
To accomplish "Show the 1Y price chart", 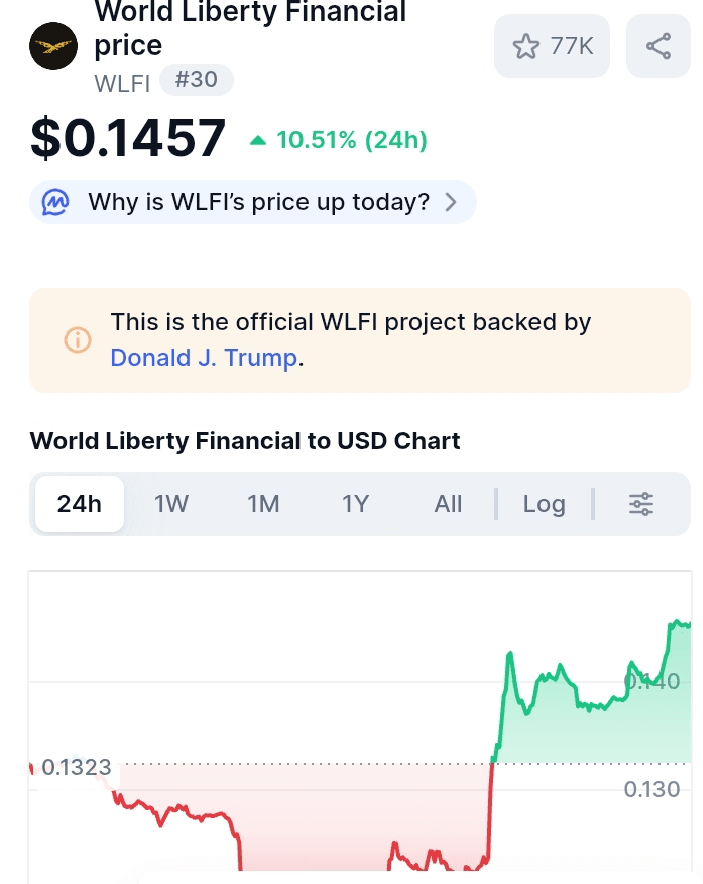I will point(355,504).
